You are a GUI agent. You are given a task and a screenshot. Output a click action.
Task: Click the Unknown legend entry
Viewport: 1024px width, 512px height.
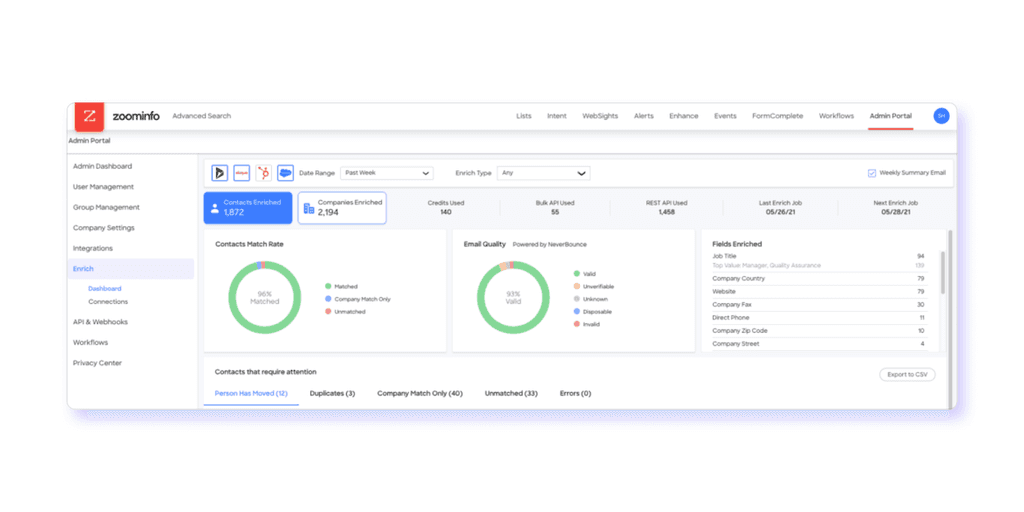(x=590, y=299)
